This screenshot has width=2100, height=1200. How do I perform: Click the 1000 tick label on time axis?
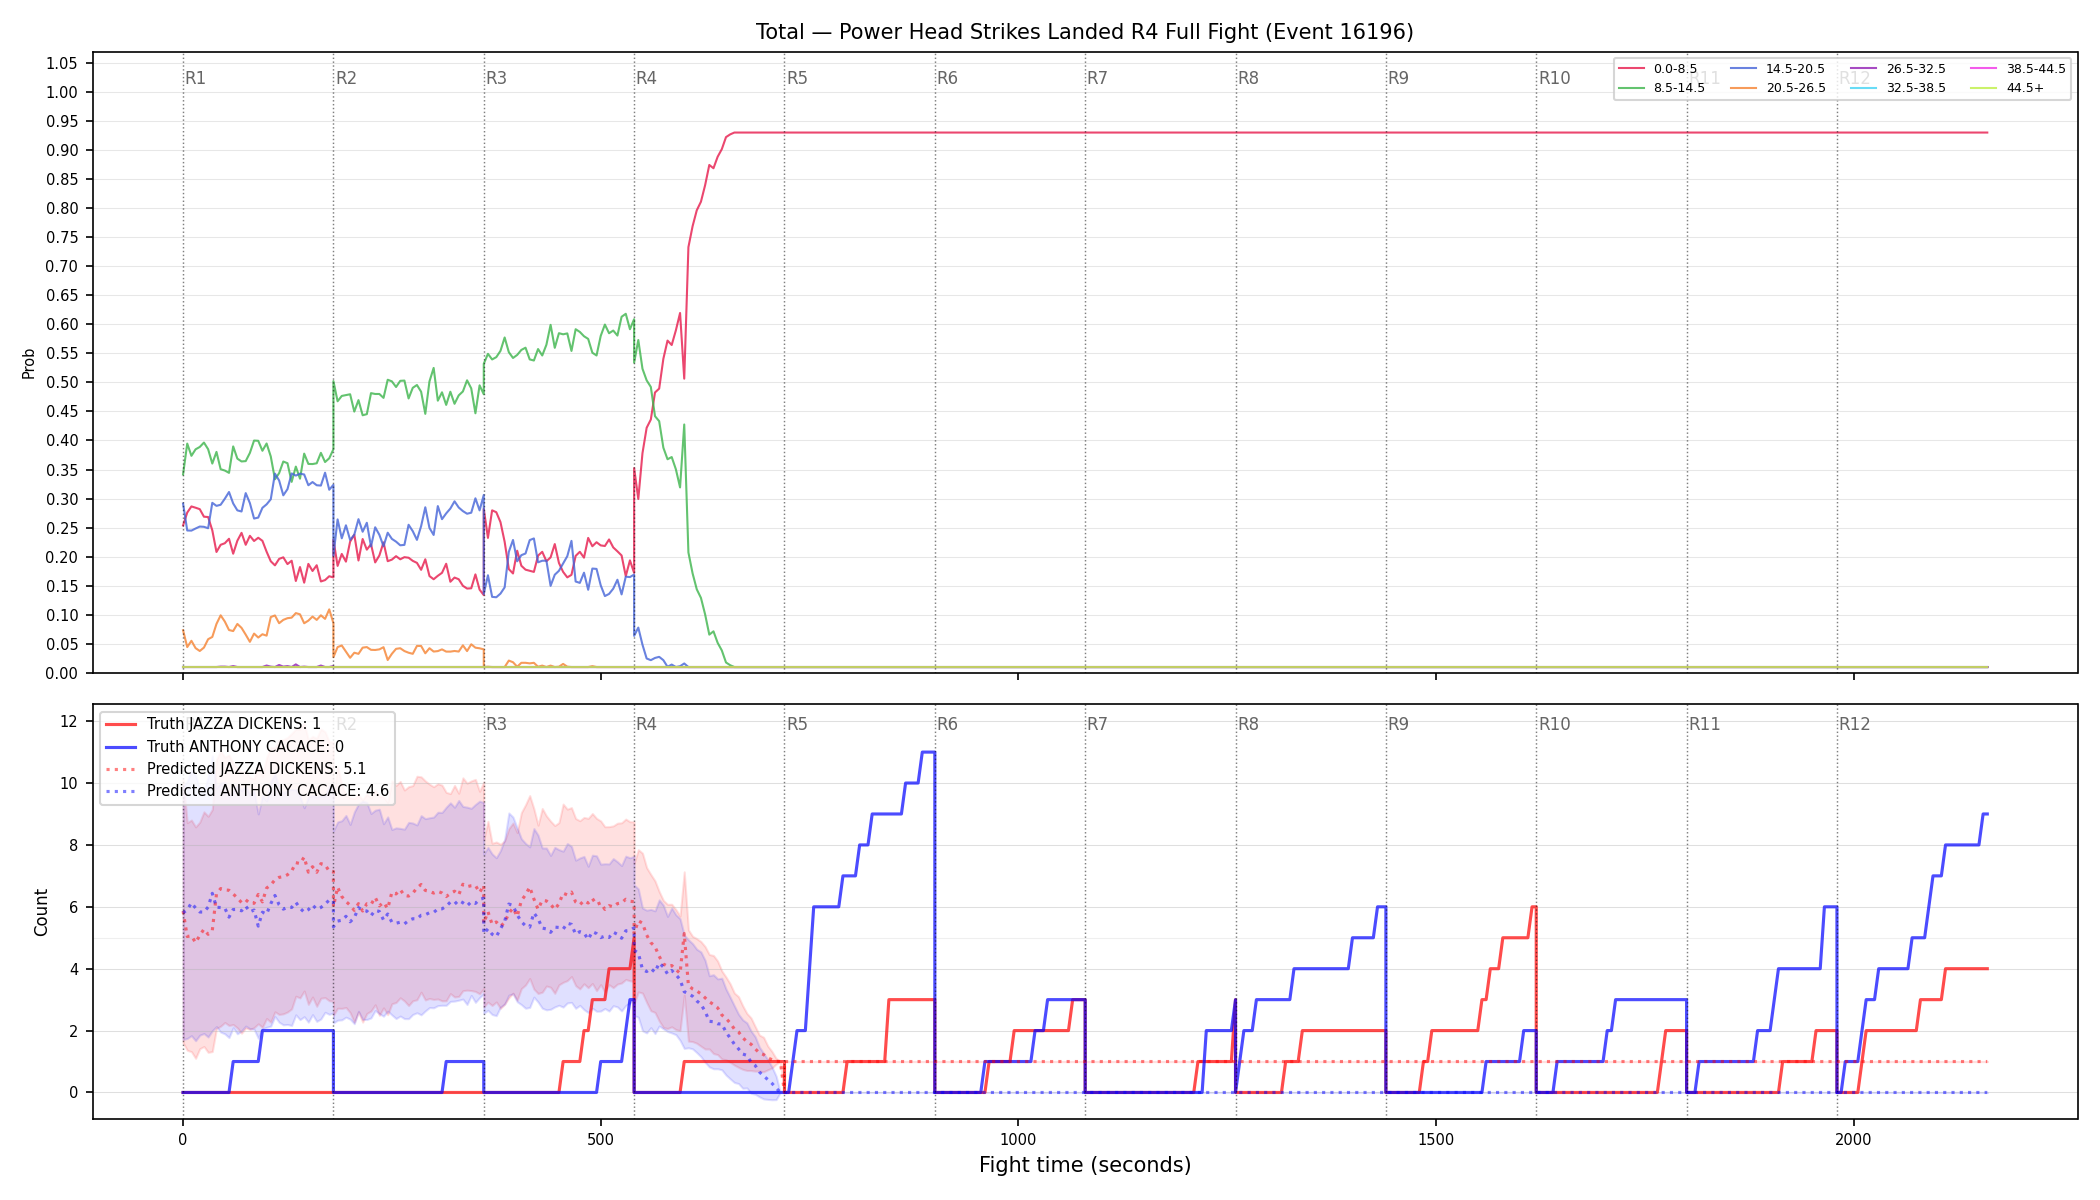pos(1018,1139)
